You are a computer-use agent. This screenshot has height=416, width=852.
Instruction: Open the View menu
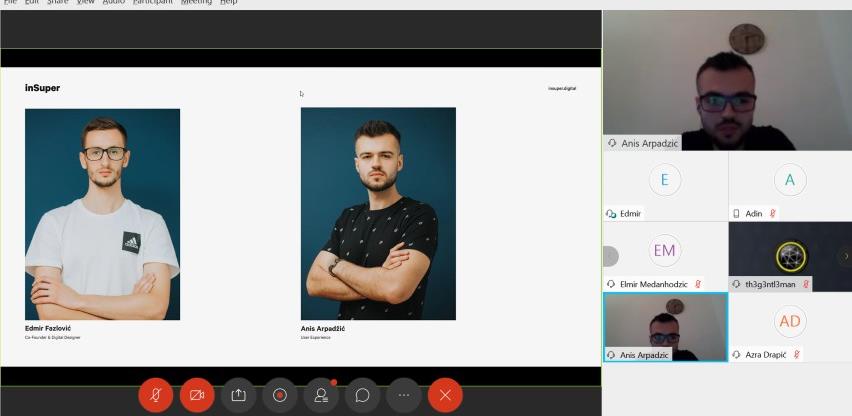click(x=85, y=3)
